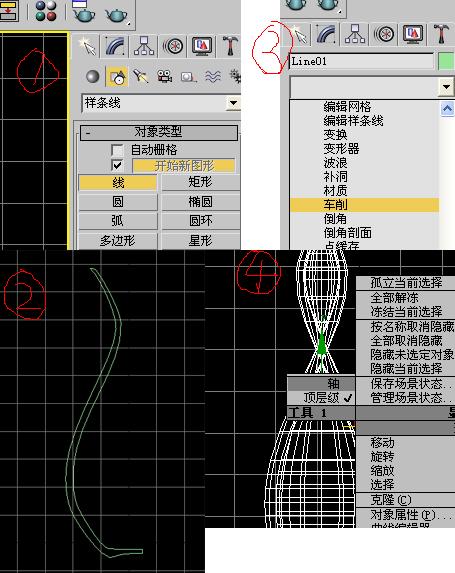This screenshot has width=455, height=573.
Task: Open Display monitor tab in spline creation panel
Action: (202, 46)
